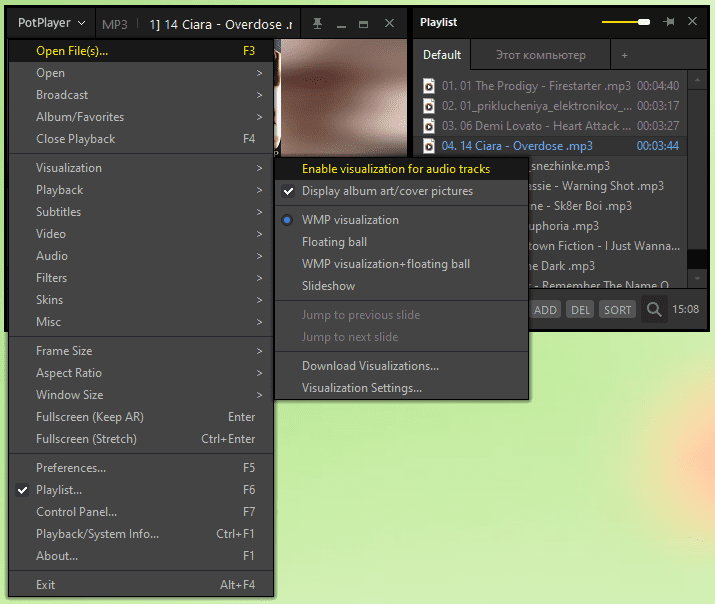Choose Exit from the menu
Image resolution: width=715 pixels, height=604 pixels.
(141, 584)
